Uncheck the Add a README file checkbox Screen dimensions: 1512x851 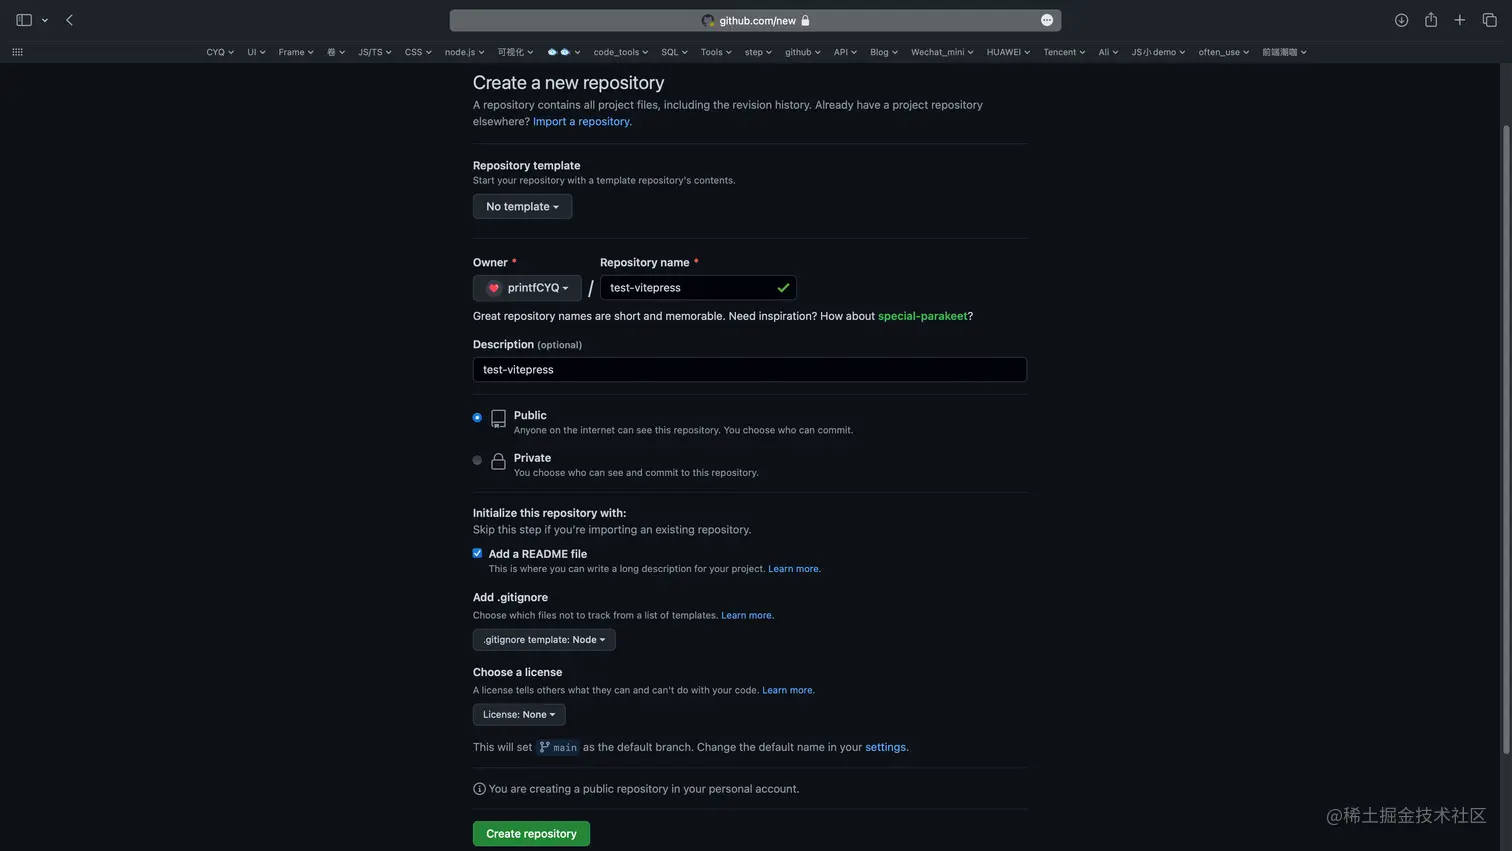pyautogui.click(x=477, y=553)
